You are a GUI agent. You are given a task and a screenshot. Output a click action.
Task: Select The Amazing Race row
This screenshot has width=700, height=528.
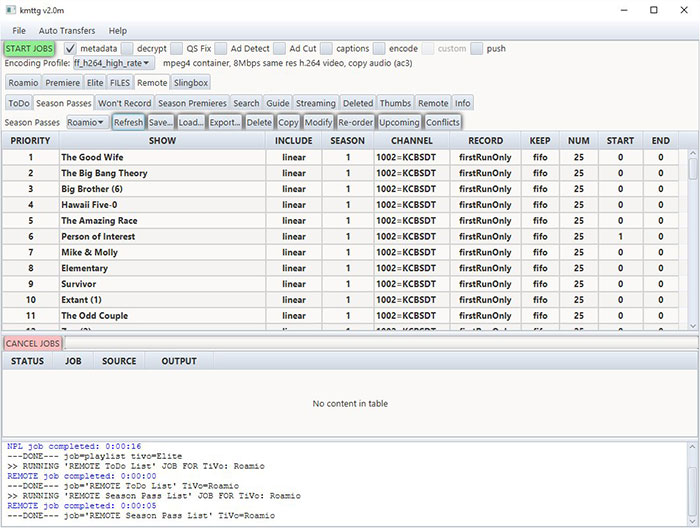click(341, 220)
